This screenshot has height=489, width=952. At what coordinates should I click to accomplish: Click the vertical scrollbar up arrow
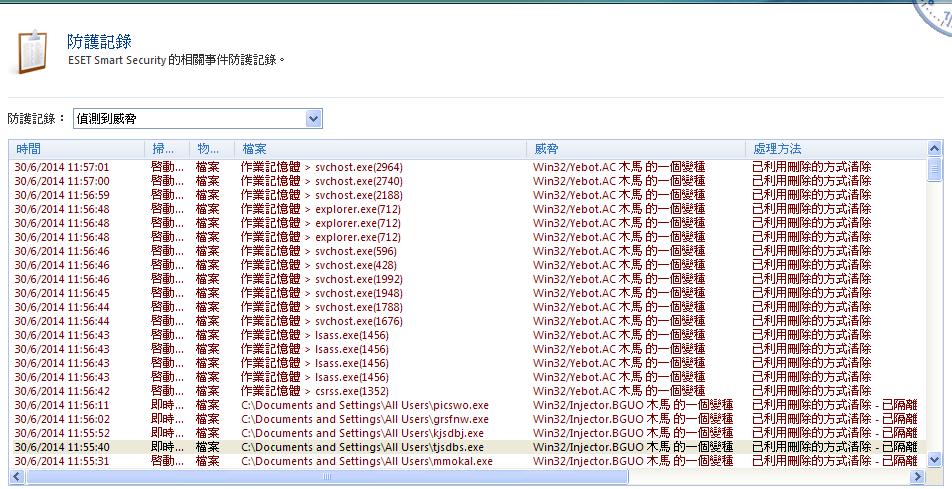click(x=934, y=148)
